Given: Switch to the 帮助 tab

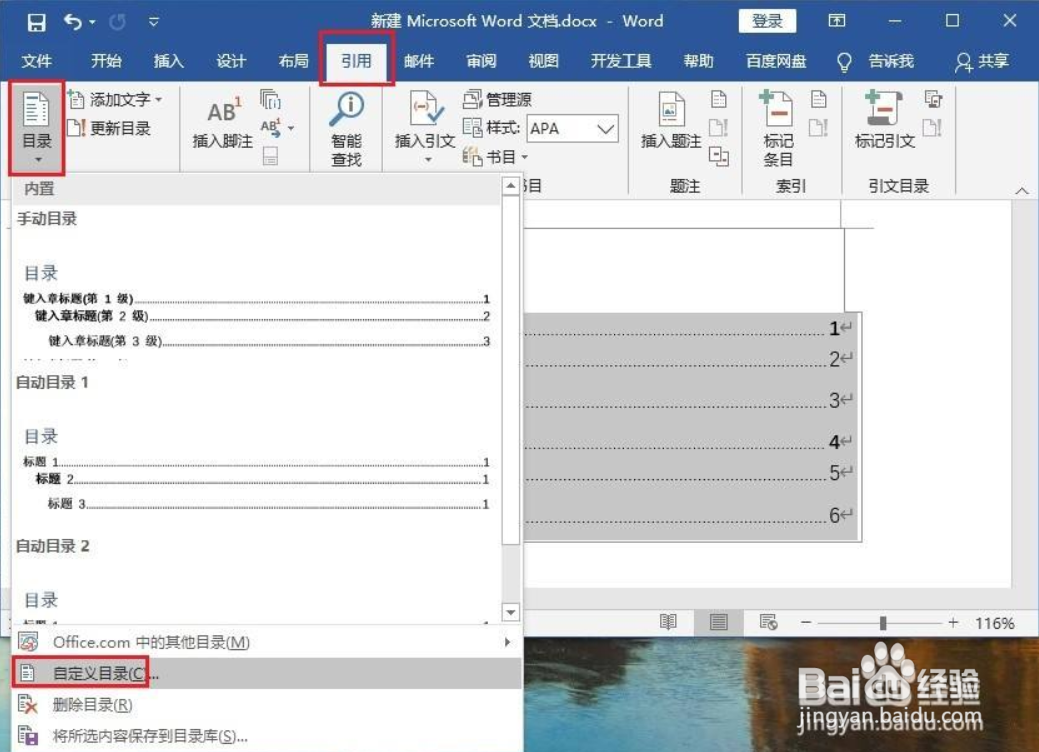Looking at the screenshot, I should (698, 62).
